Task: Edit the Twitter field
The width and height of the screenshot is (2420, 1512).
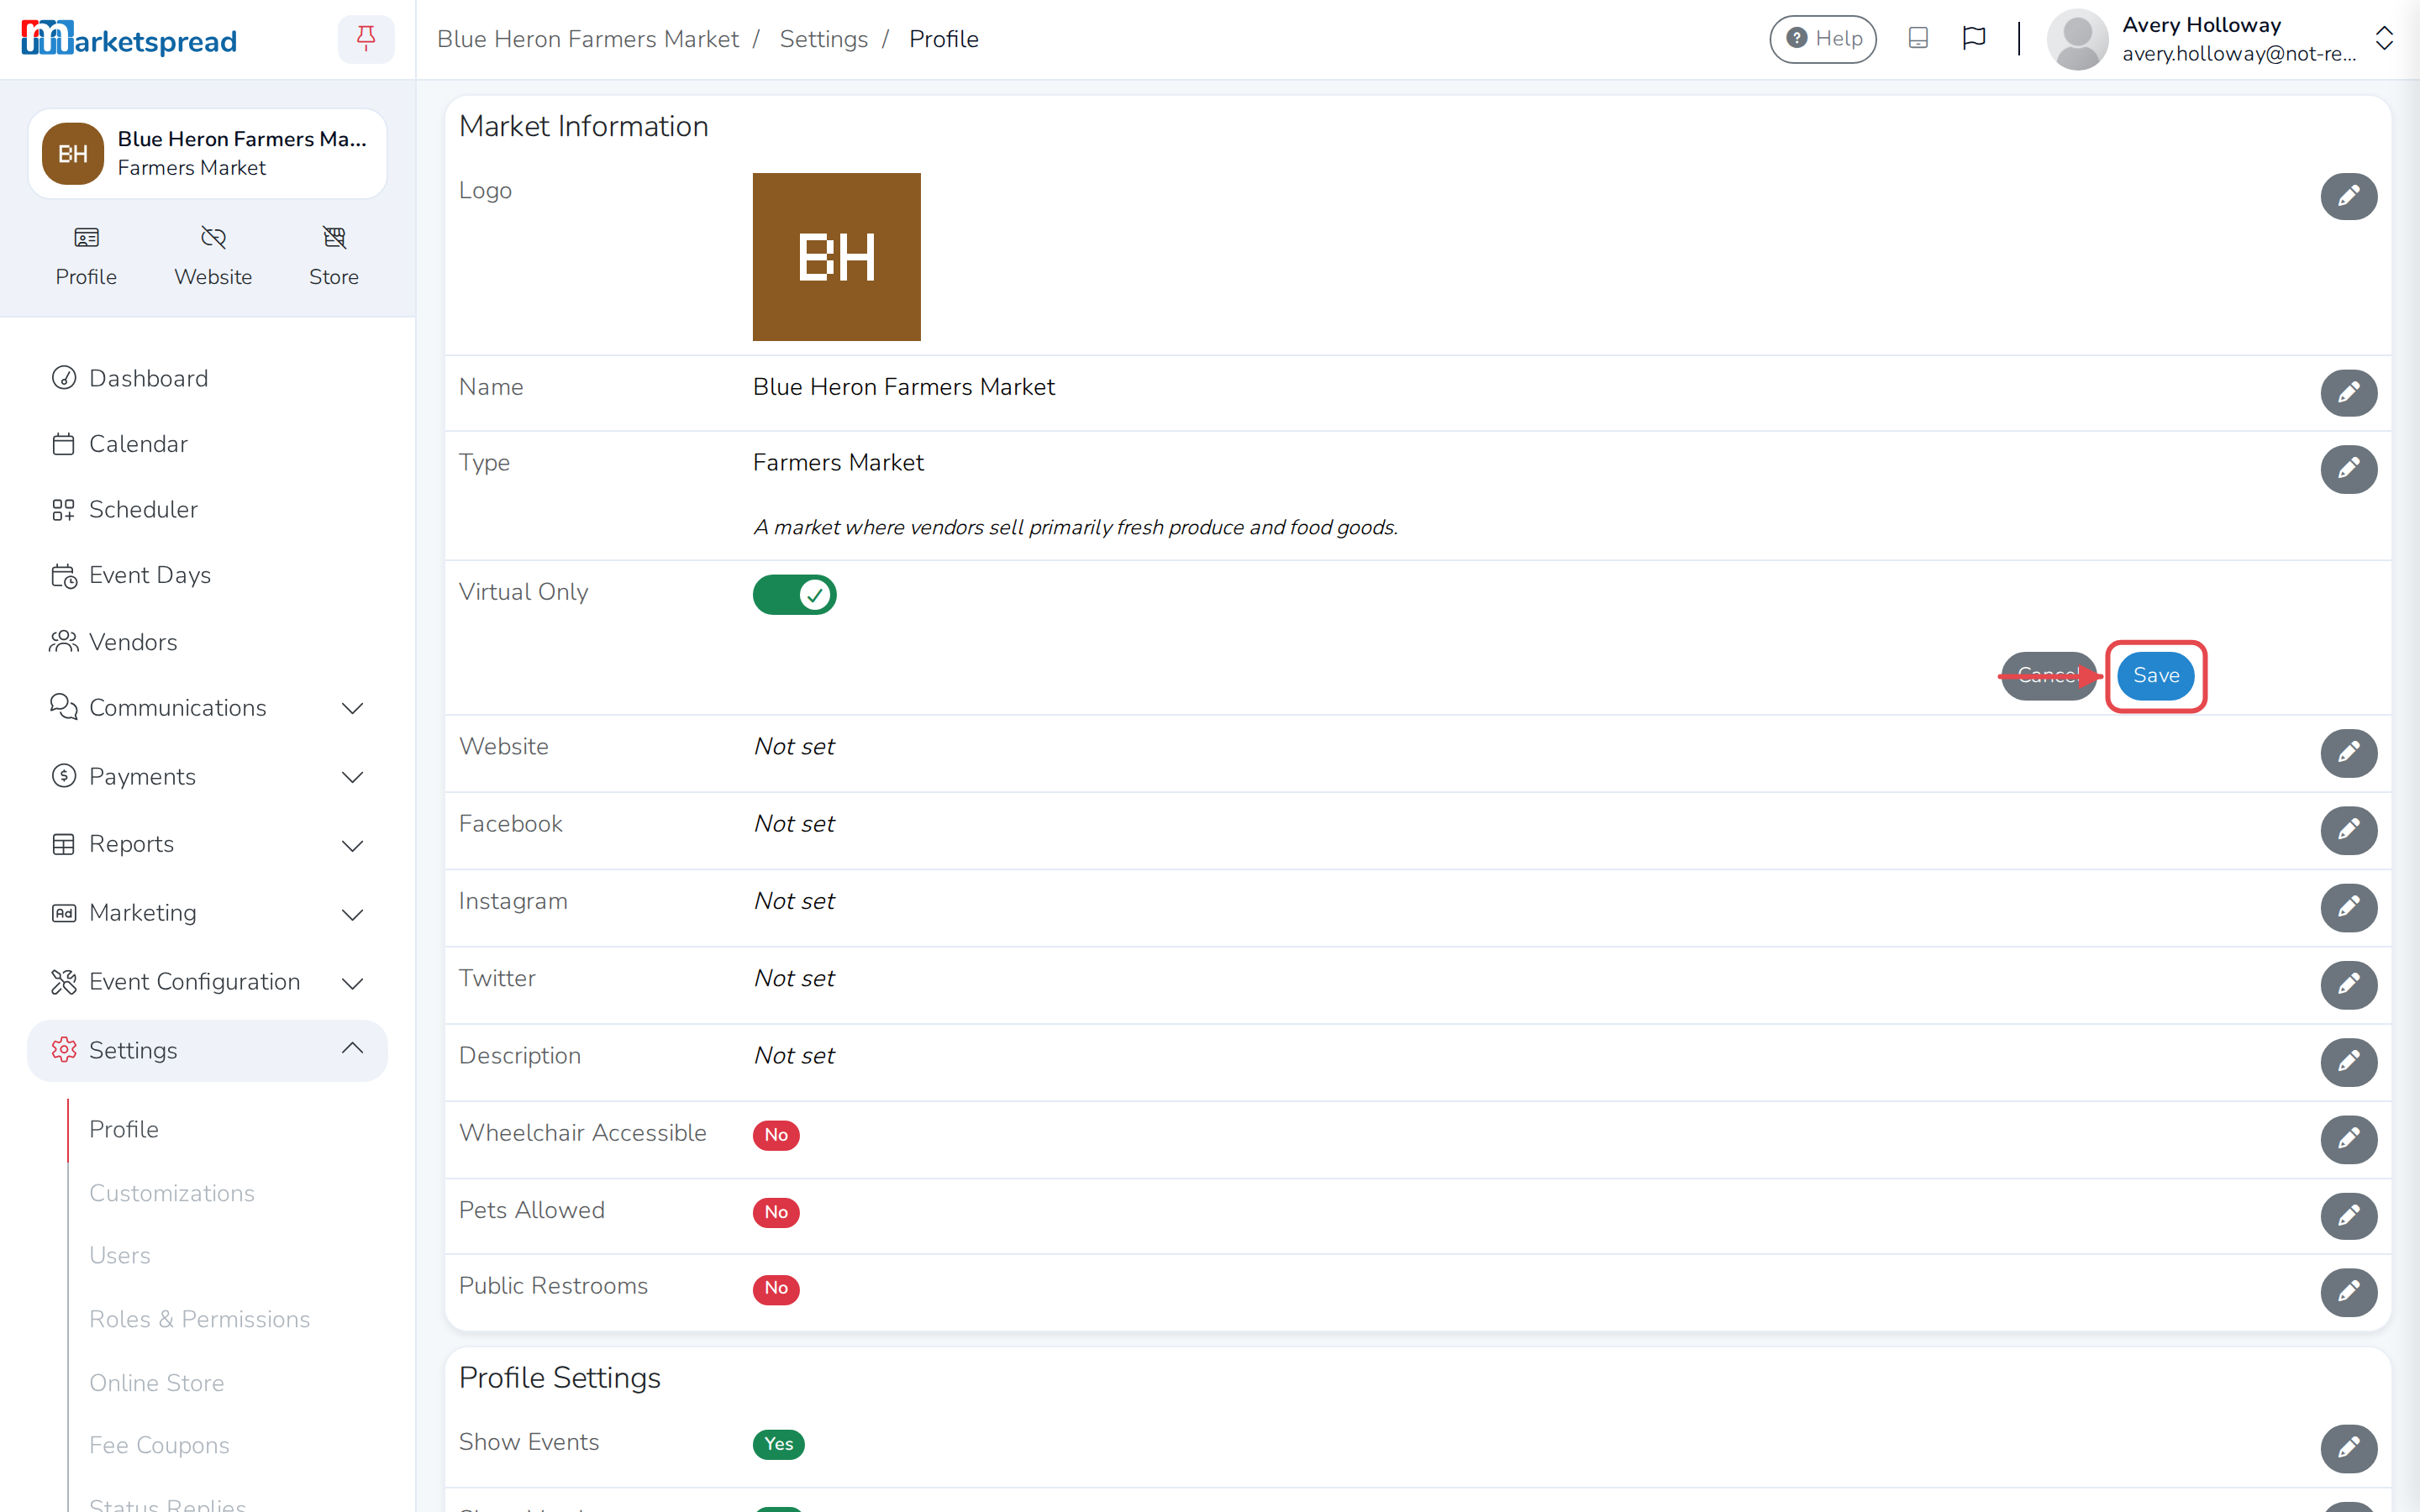Action: pyautogui.click(x=2348, y=985)
